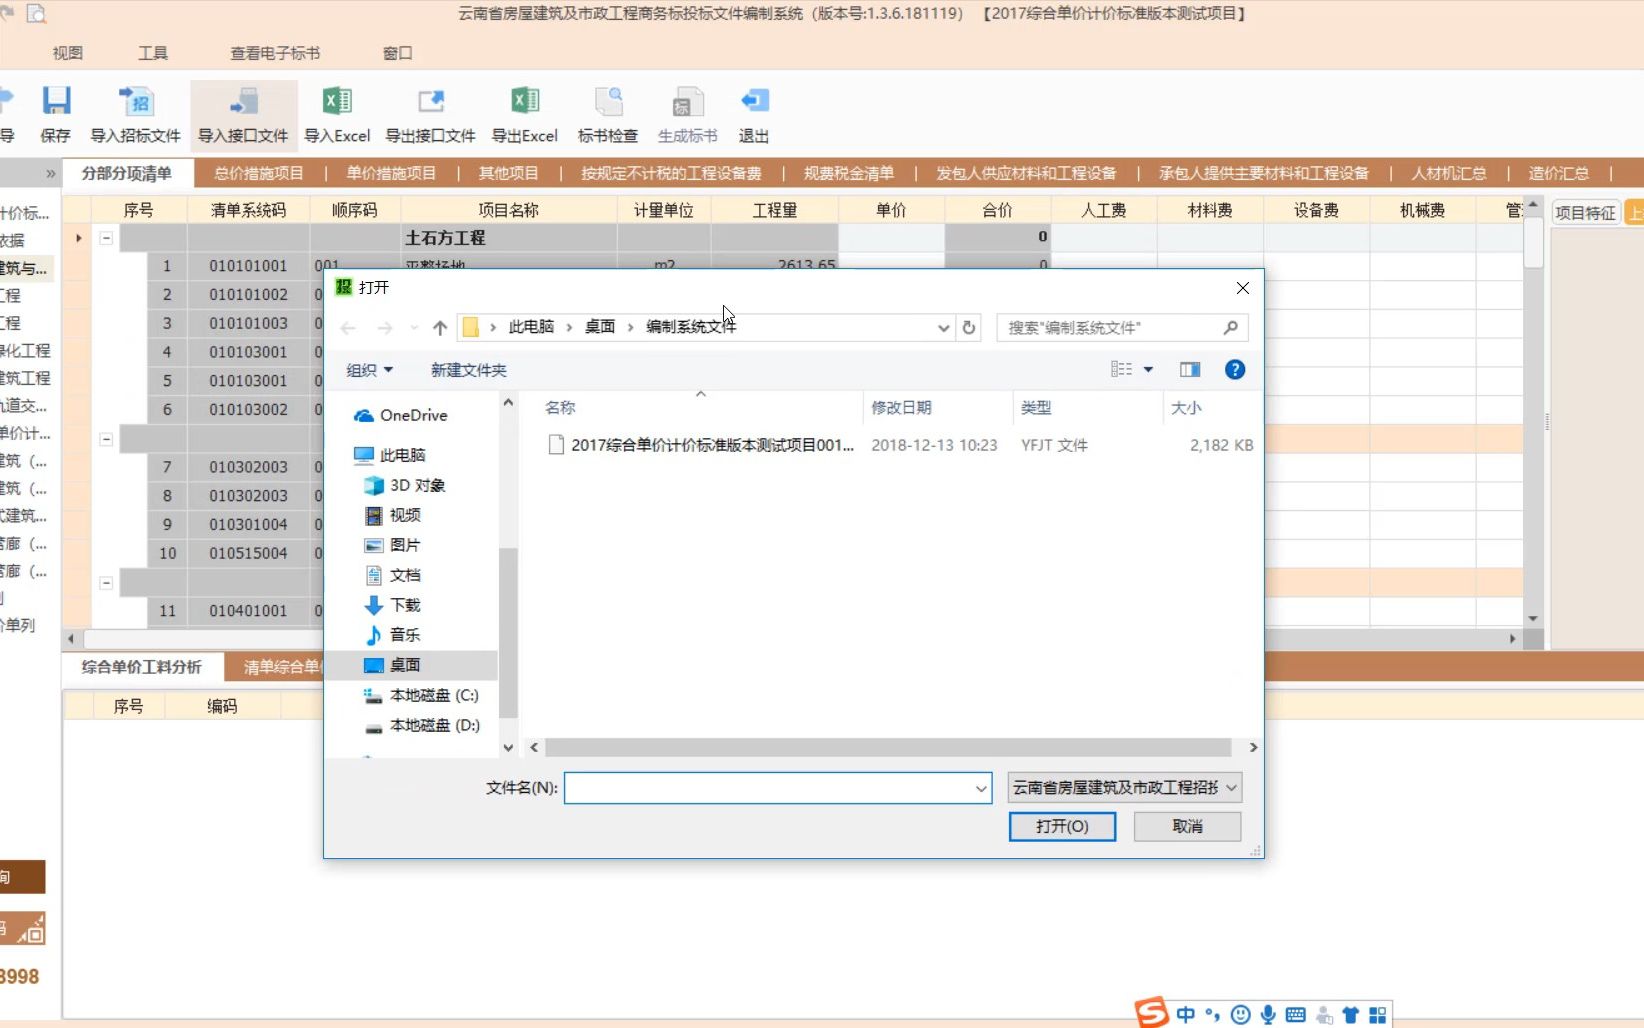Open the 工具 menu
The width and height of the screenshot is (1644, 1028).
point(153,53)
